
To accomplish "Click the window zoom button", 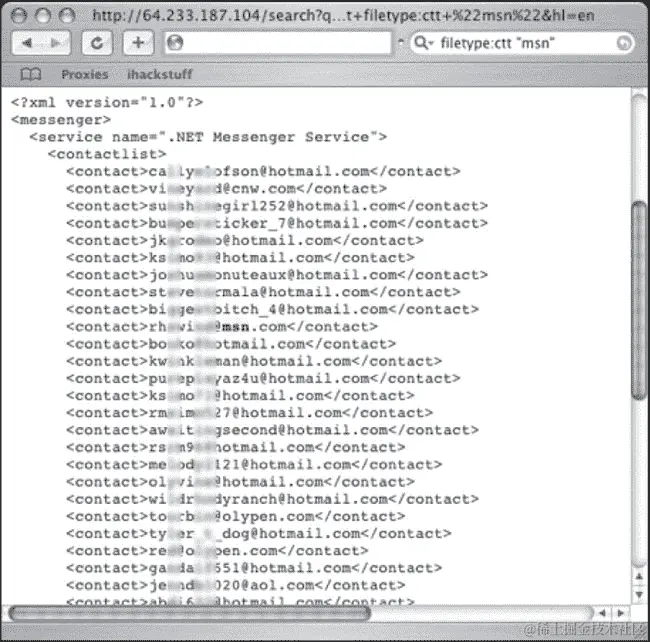I will click(67, 16).
